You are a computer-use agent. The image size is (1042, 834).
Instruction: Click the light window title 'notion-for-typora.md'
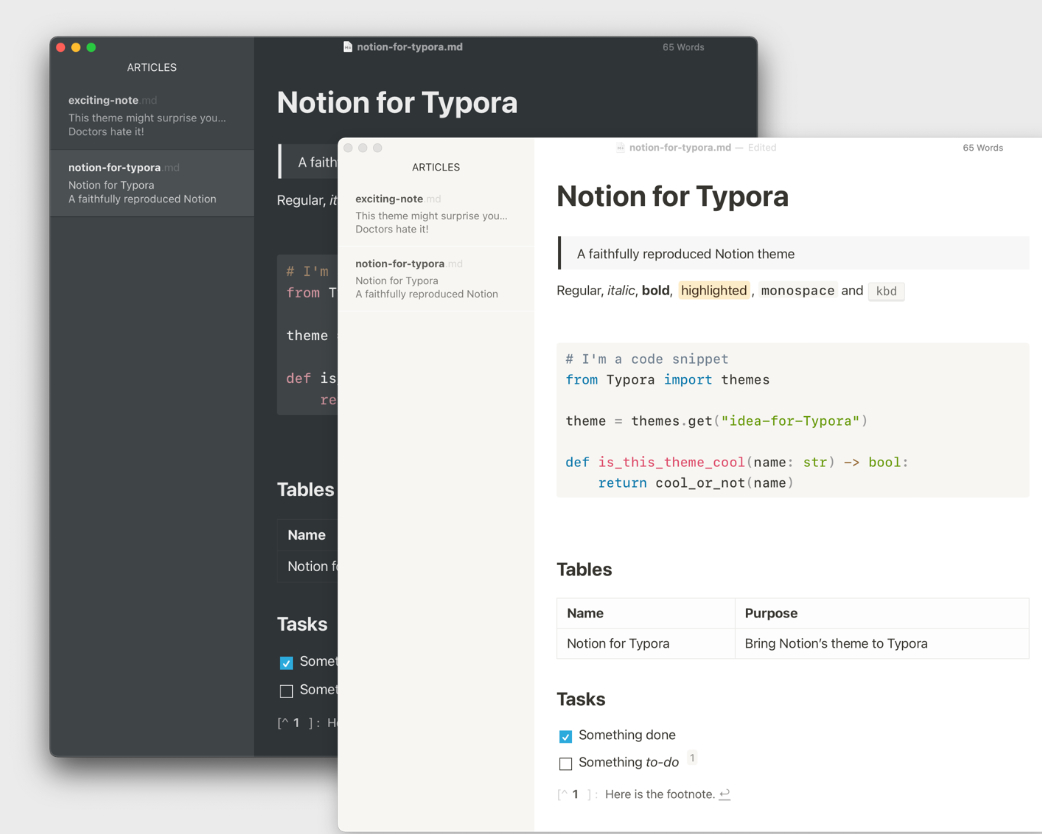click(x=680, y=148)
